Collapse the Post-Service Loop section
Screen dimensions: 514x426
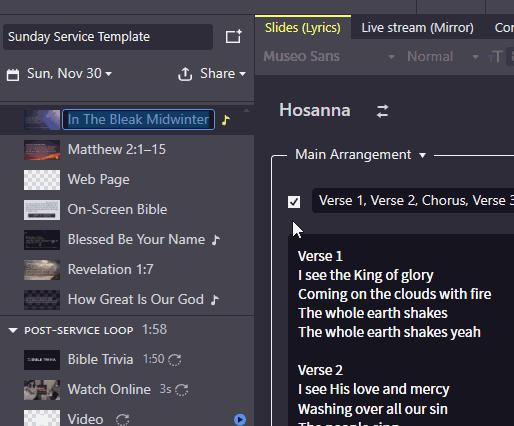click(x=13, y=330)
